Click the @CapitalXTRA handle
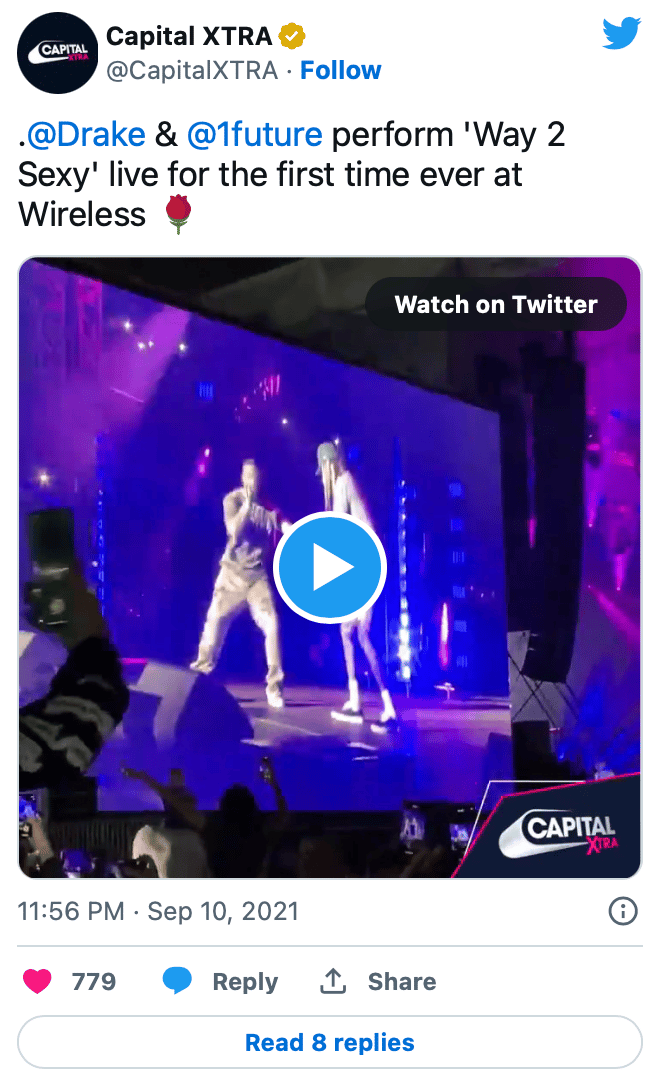The image size is (660, 1092). tap(191, 70)
